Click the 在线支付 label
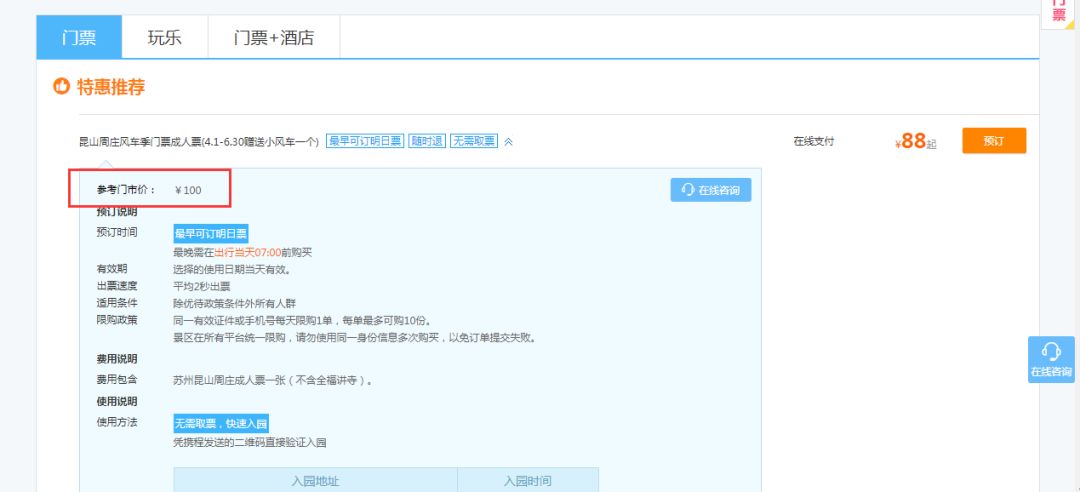 pyautogui.click(x=813, y=141)
